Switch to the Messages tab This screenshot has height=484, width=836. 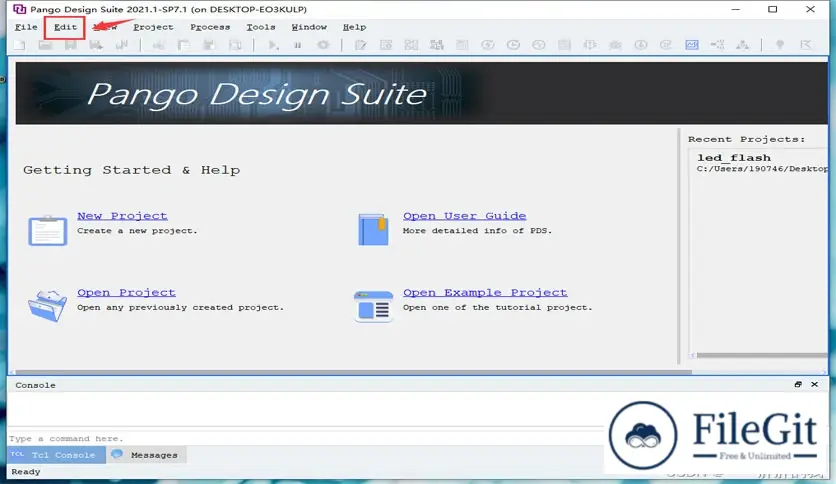pyautogui.click(x=147, y=455)
